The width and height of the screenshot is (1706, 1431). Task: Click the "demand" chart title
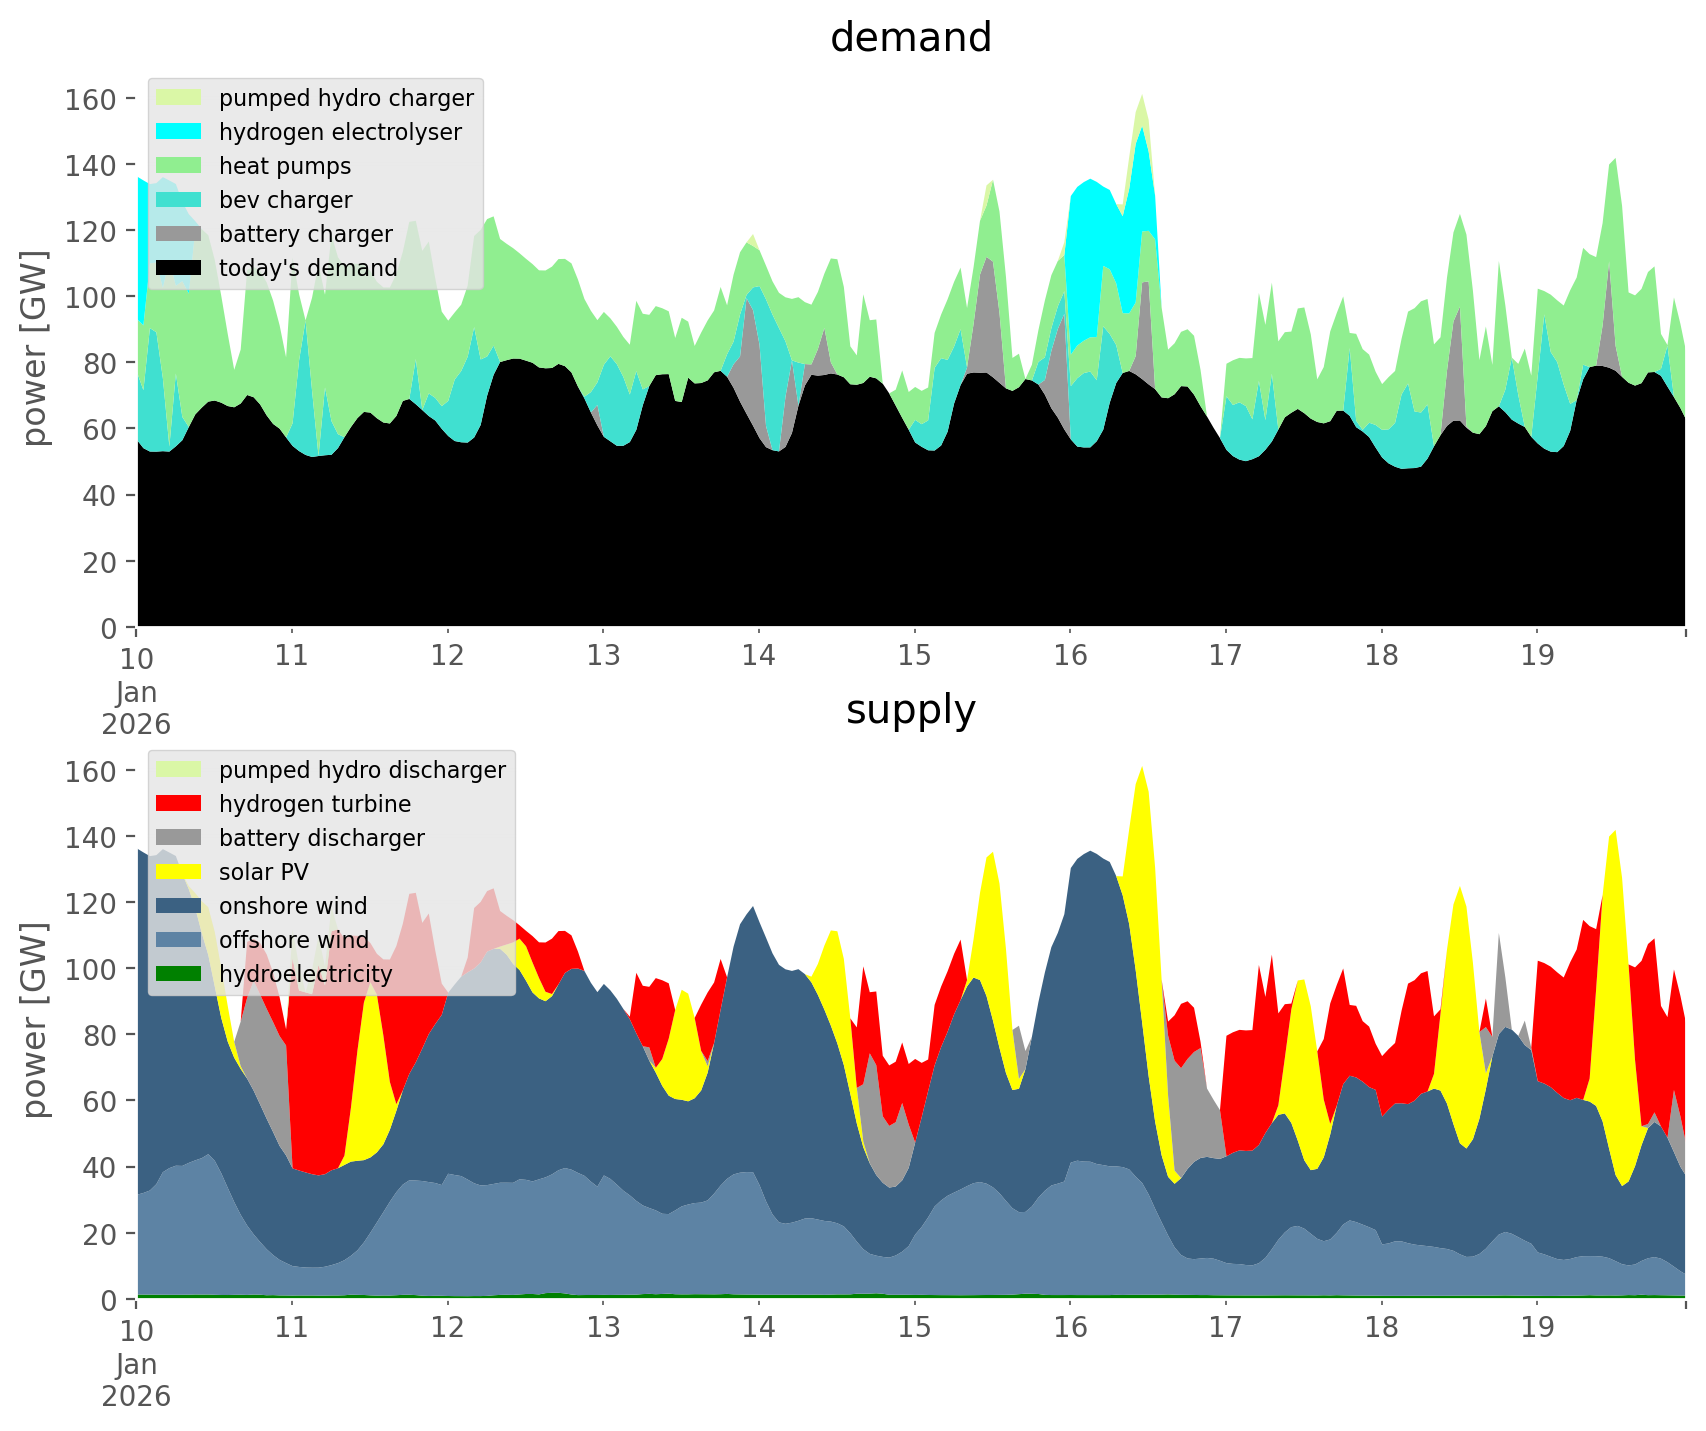[x=910, y=38]
